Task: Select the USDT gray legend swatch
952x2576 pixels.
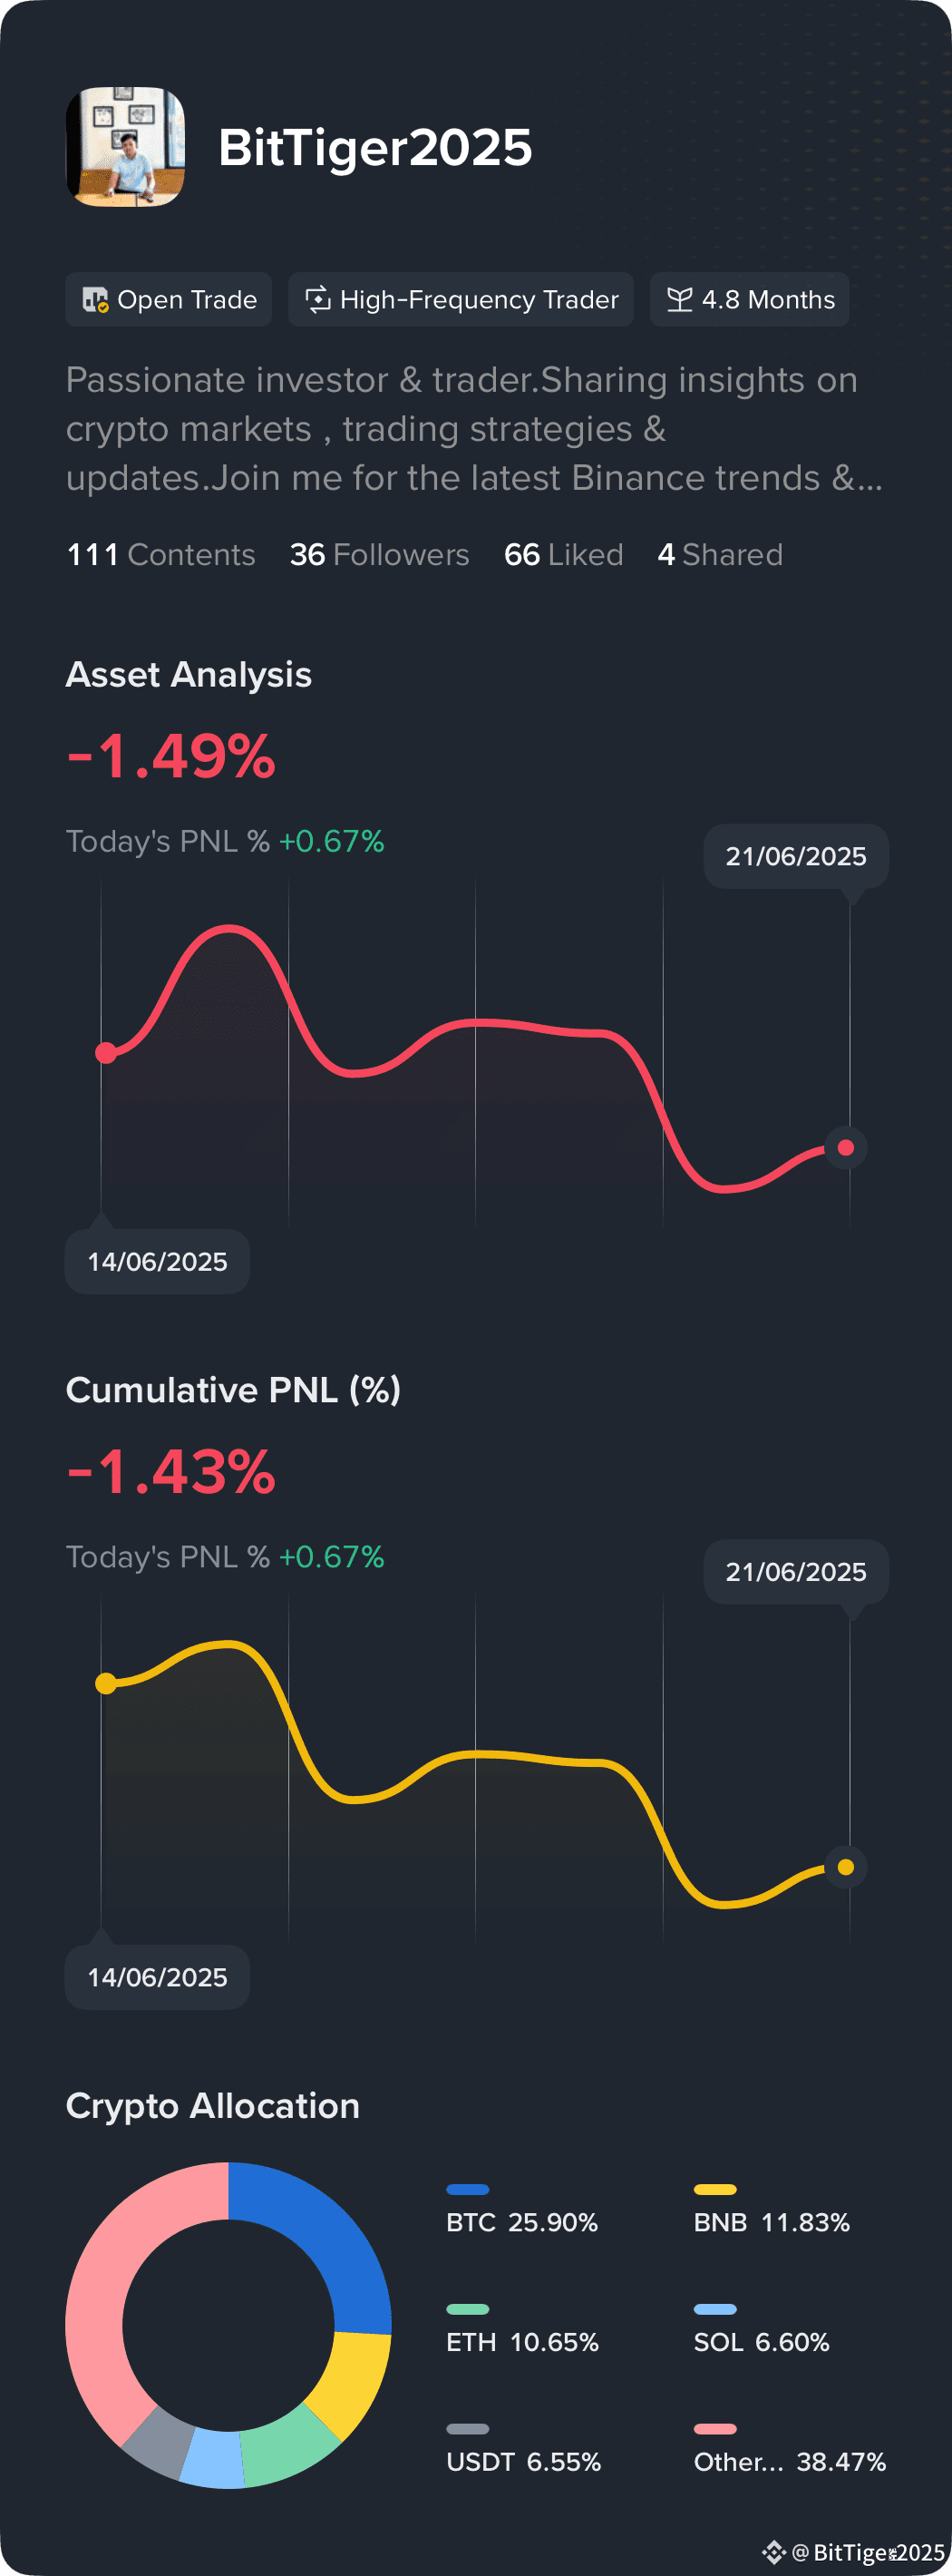Action: click(467, 2428)
